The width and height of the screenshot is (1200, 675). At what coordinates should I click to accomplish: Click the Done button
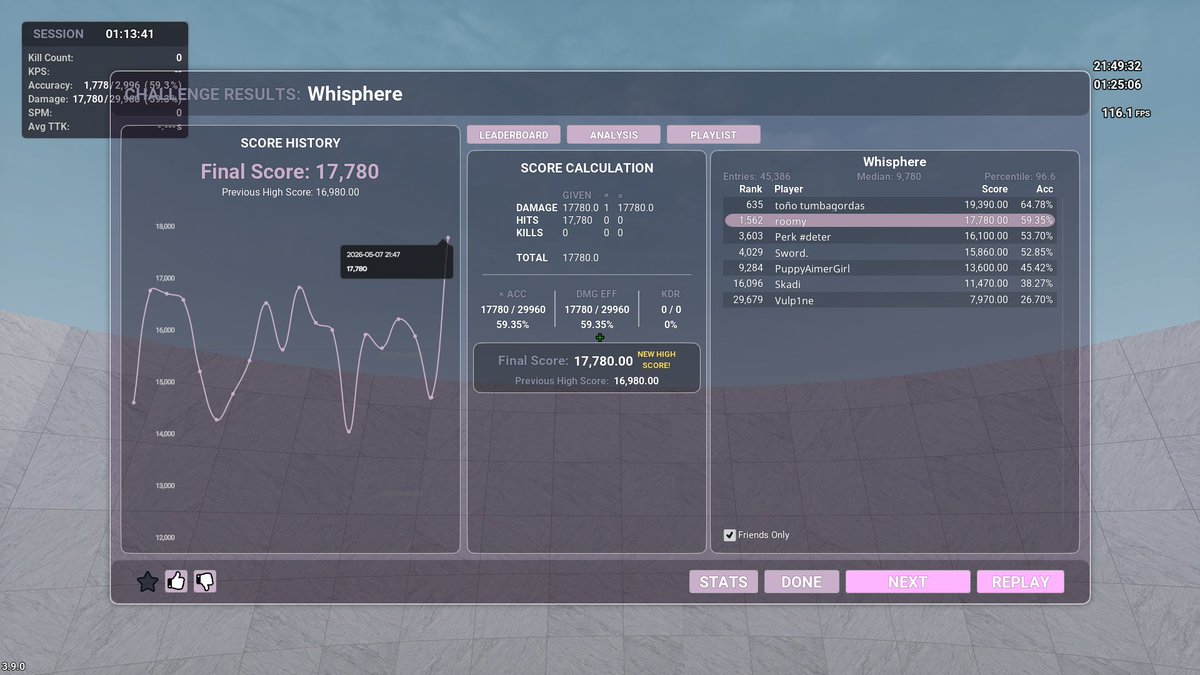[x=802, y=582]
